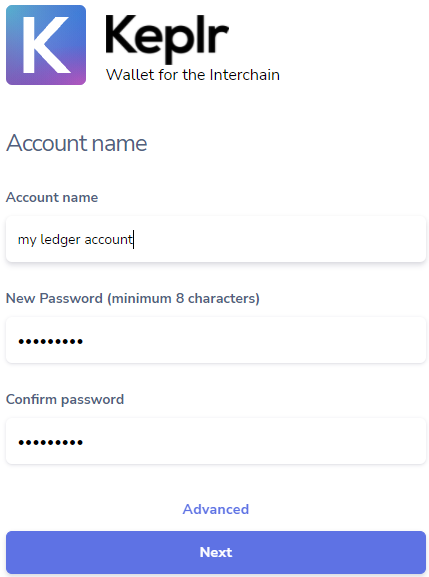Focus the New Password input field

[216, 340]
